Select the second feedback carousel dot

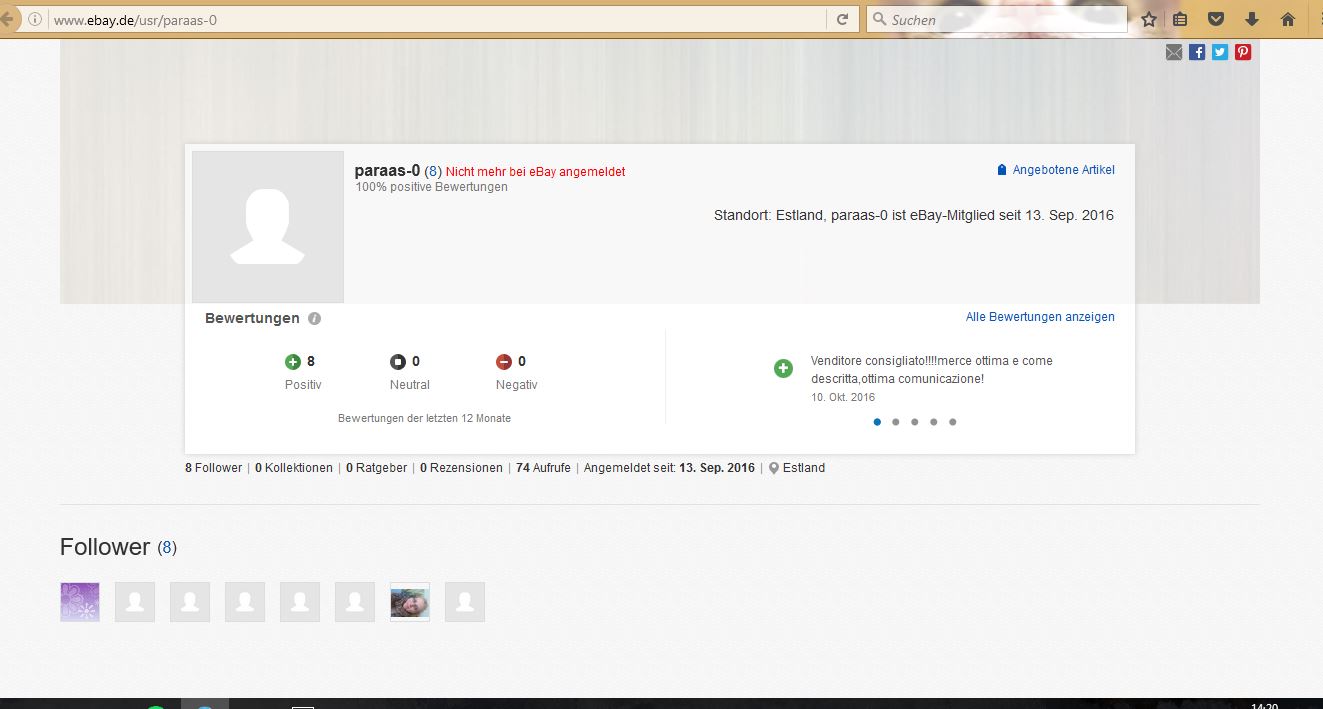(895, 422)
